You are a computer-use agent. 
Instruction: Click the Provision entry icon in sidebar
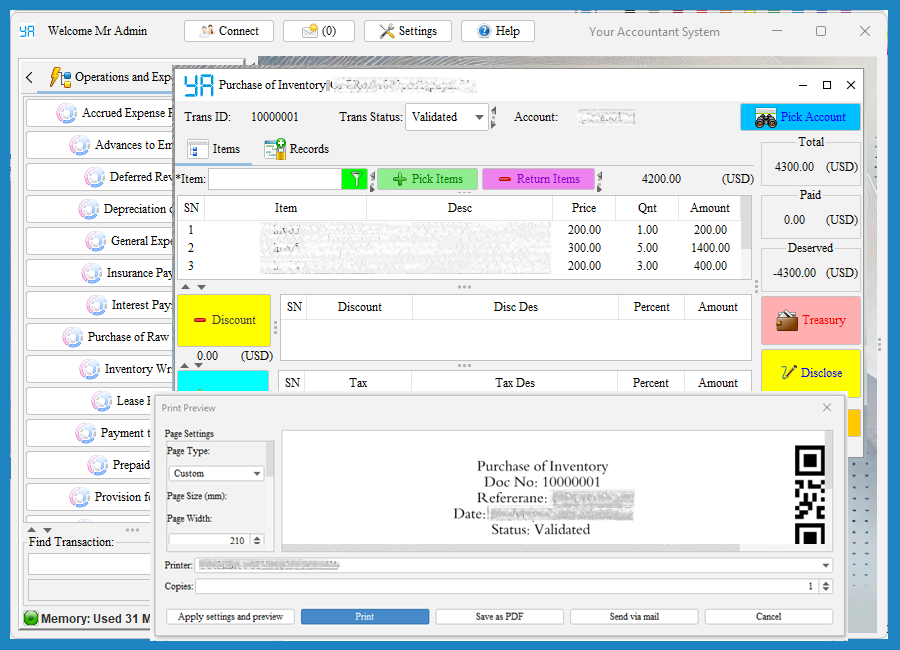(x=79, y=497)
